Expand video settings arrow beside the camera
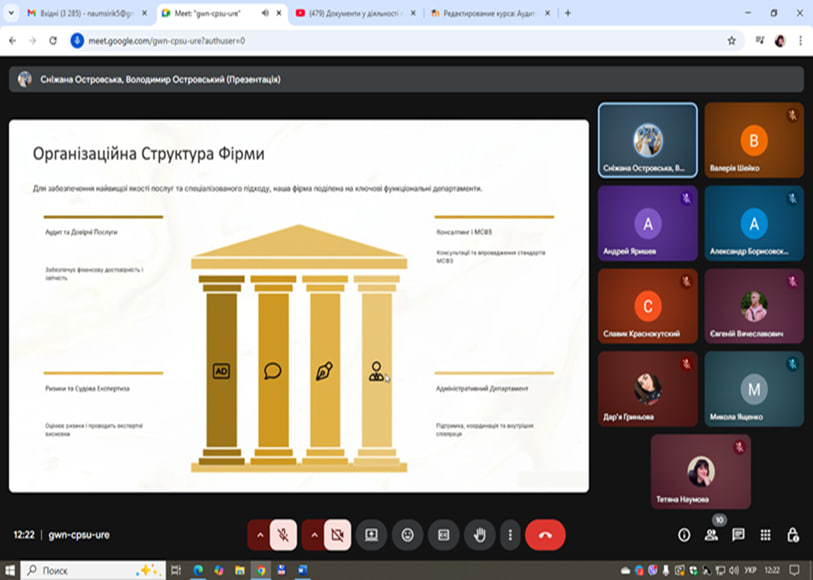Viewport: 813px width, 580px height. [314, 535]
